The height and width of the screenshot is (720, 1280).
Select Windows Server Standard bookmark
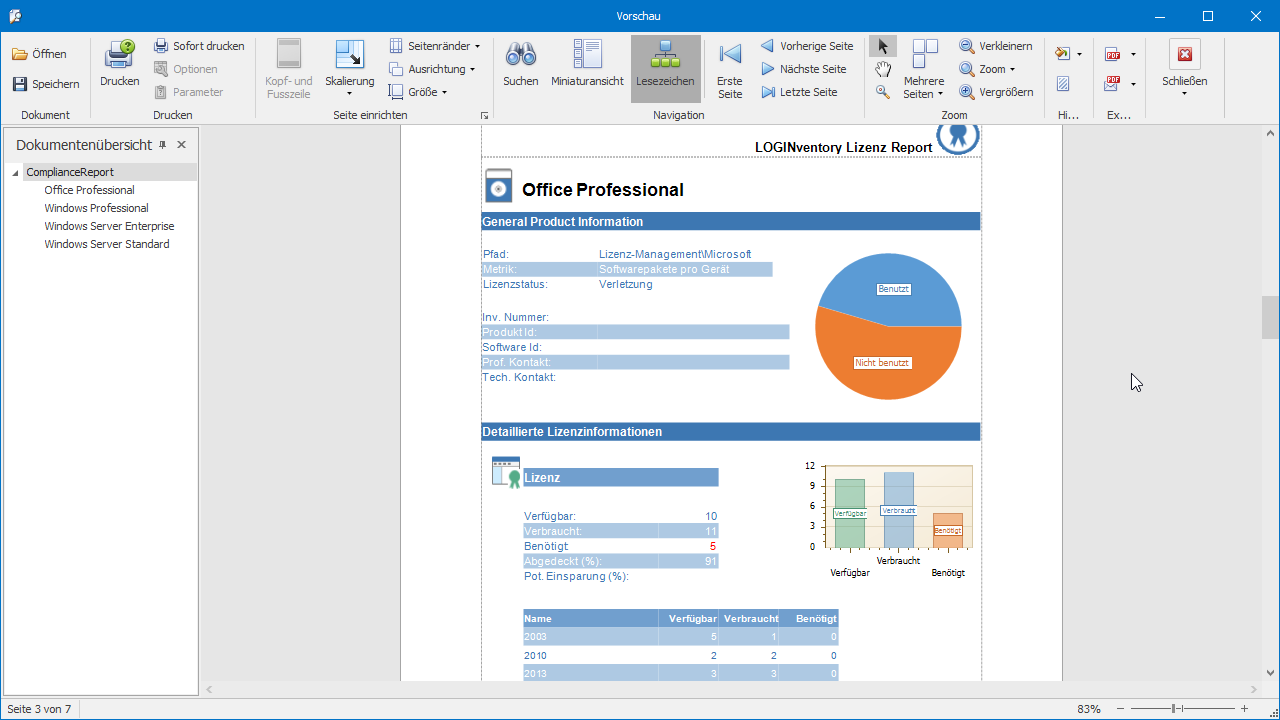click(x=107, y=244)
